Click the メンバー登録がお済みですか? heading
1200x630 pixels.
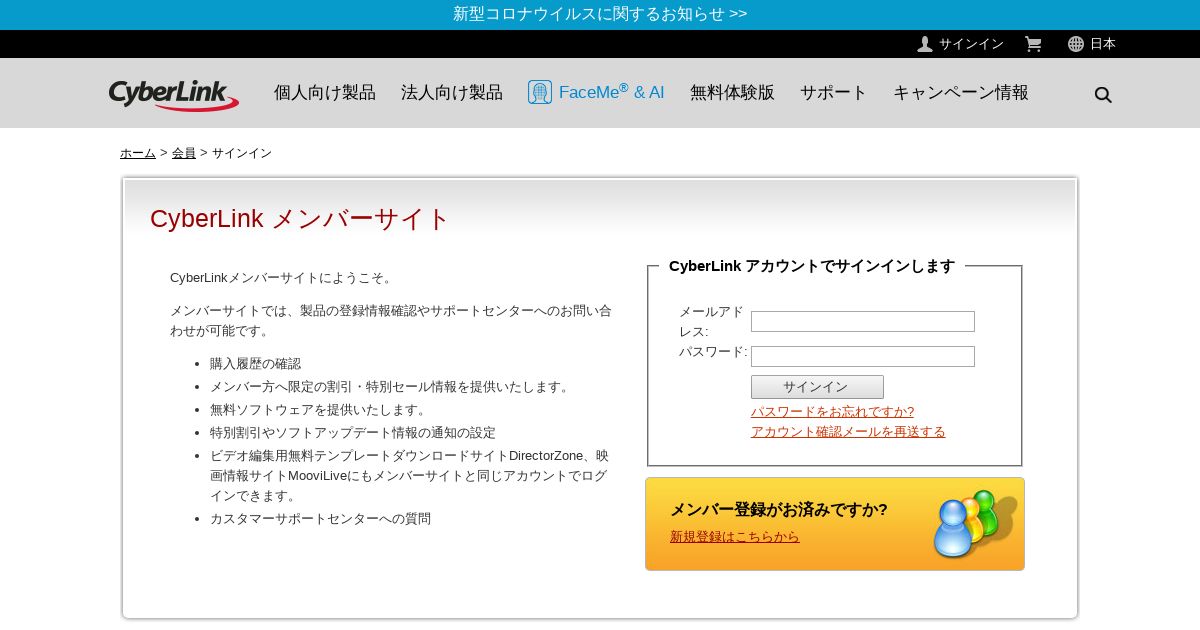click(x=779, y=509)
